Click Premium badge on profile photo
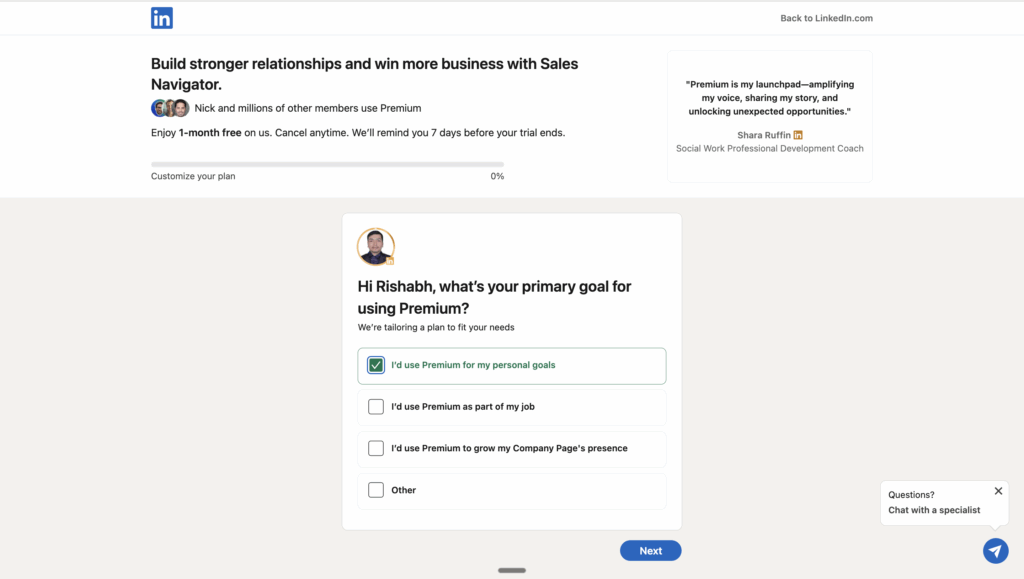This screenshot has width=1024, height=579. point(390,261)
